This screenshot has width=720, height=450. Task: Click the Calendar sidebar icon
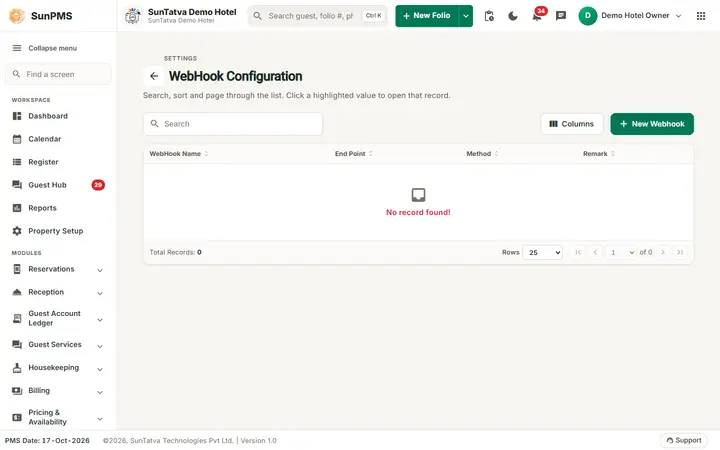point(17,139)
